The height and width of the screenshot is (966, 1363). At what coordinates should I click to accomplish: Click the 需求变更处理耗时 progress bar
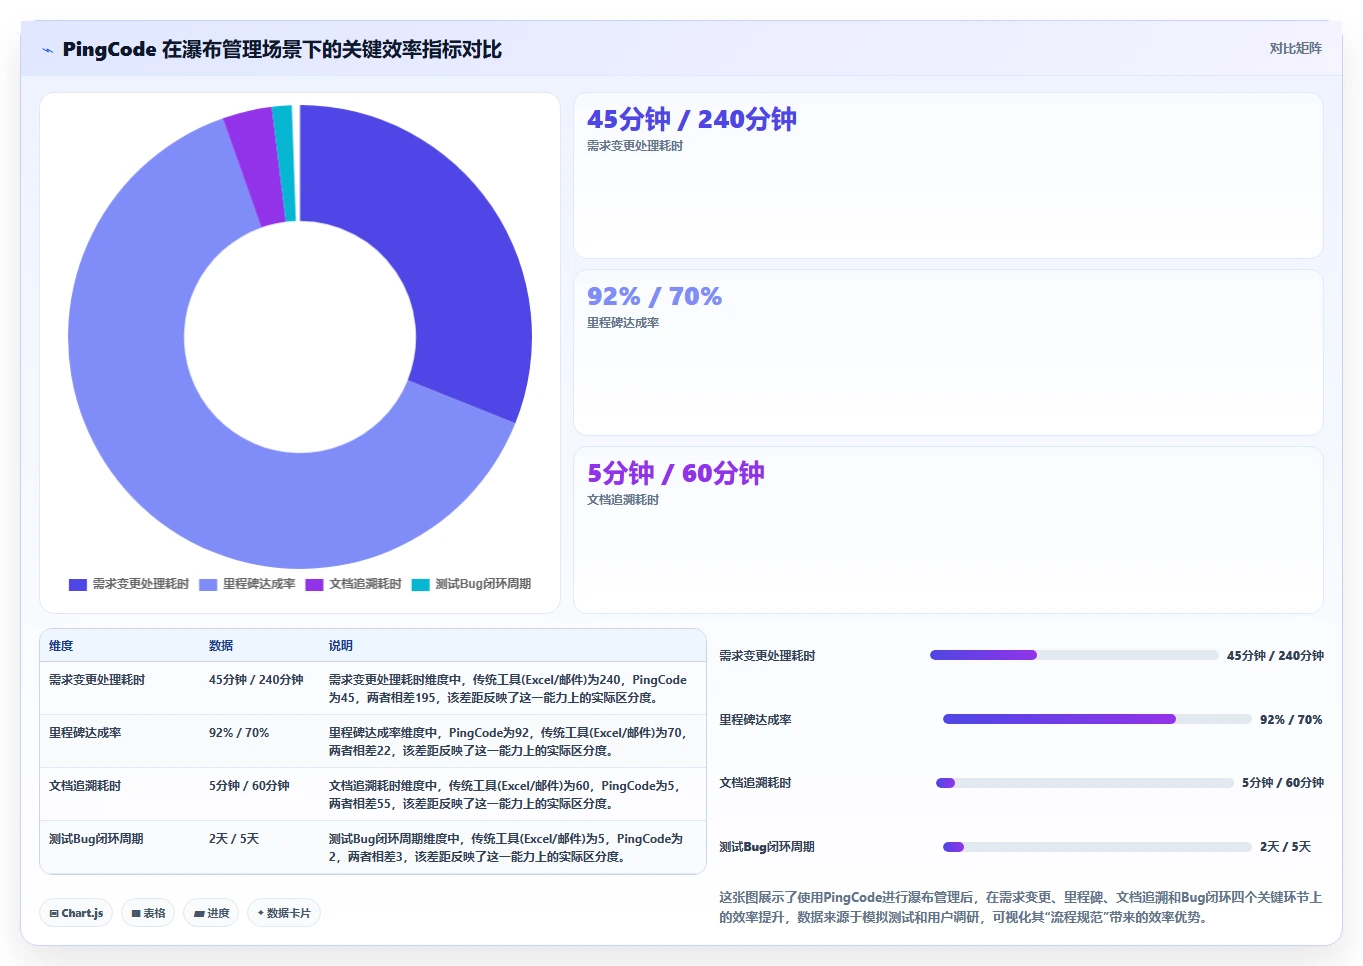[1074, 655]
